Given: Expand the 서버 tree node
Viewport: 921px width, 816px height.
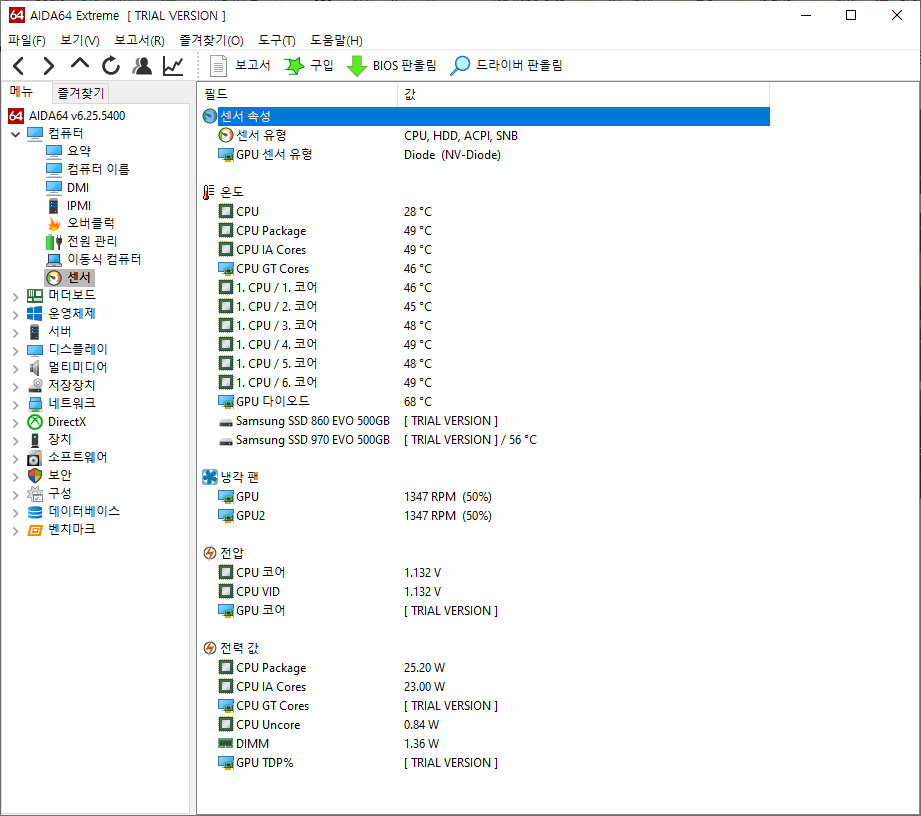Looking at the screenshot, I should [16, 333].
